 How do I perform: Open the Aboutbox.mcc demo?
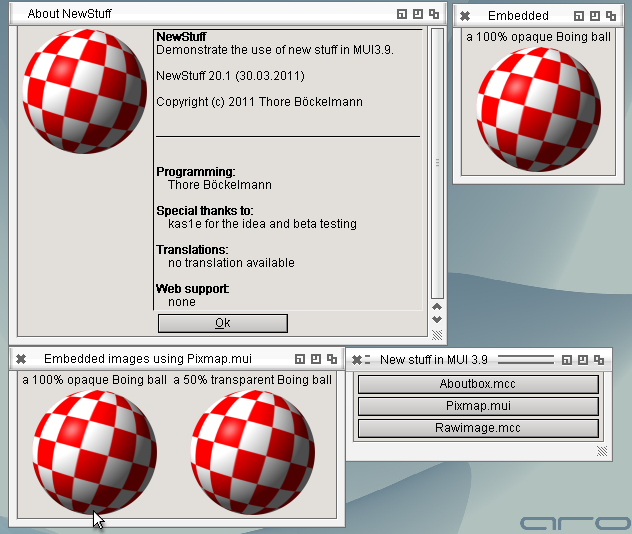coord(477,384)
